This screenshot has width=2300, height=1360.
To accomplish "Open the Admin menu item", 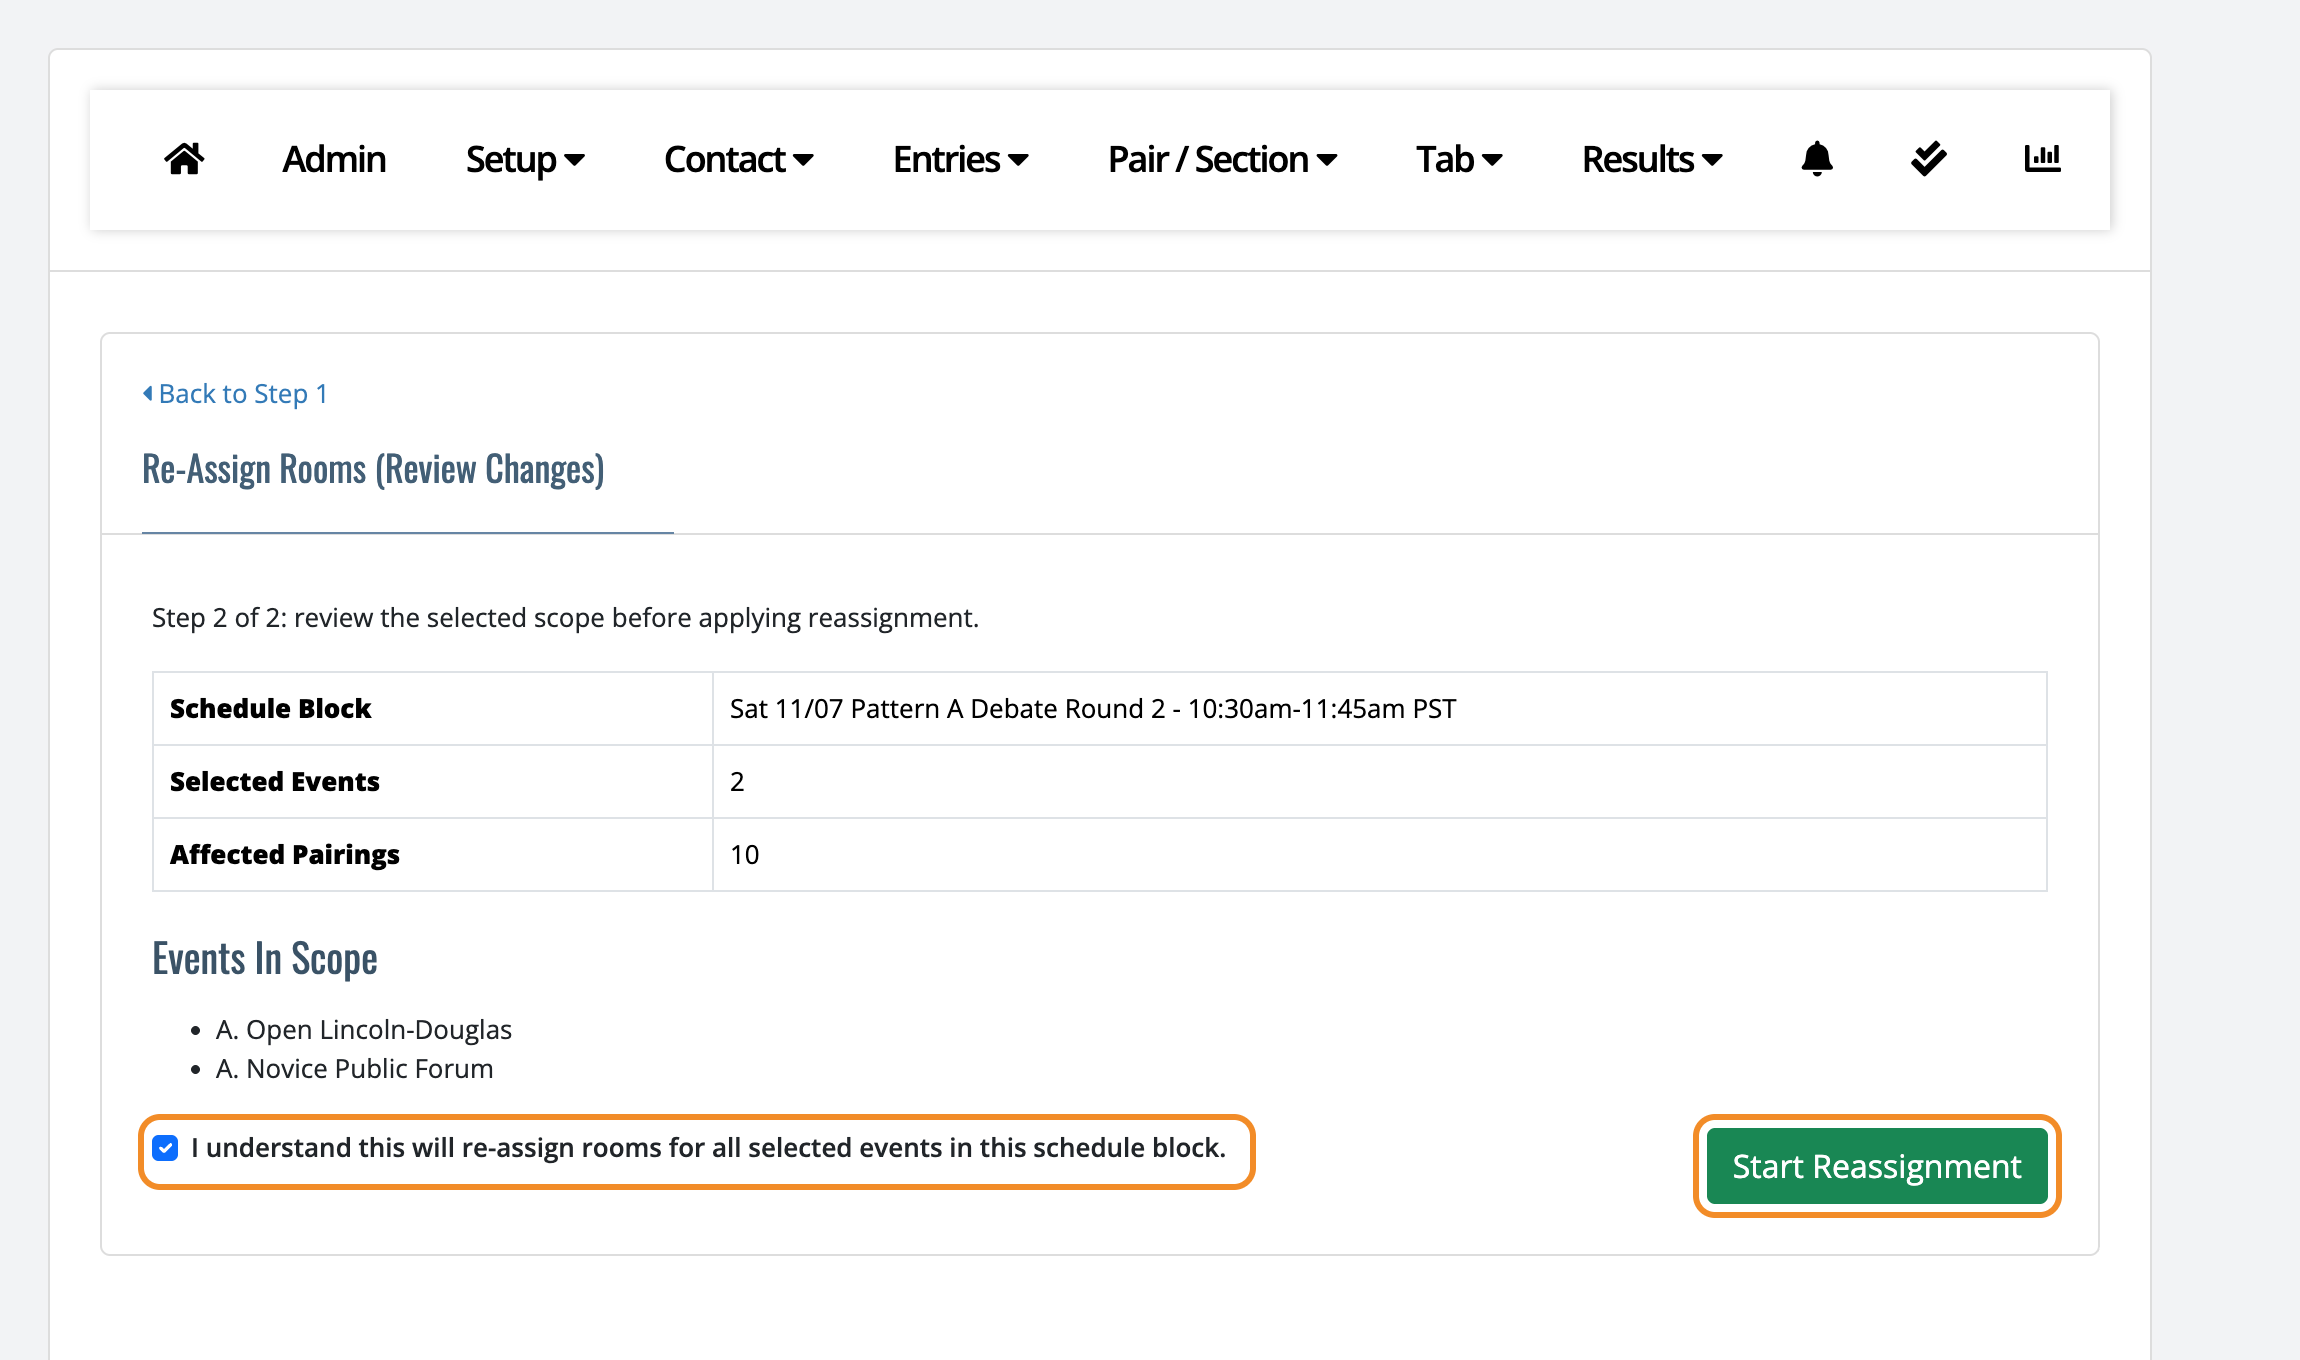I will click(334, 159).
